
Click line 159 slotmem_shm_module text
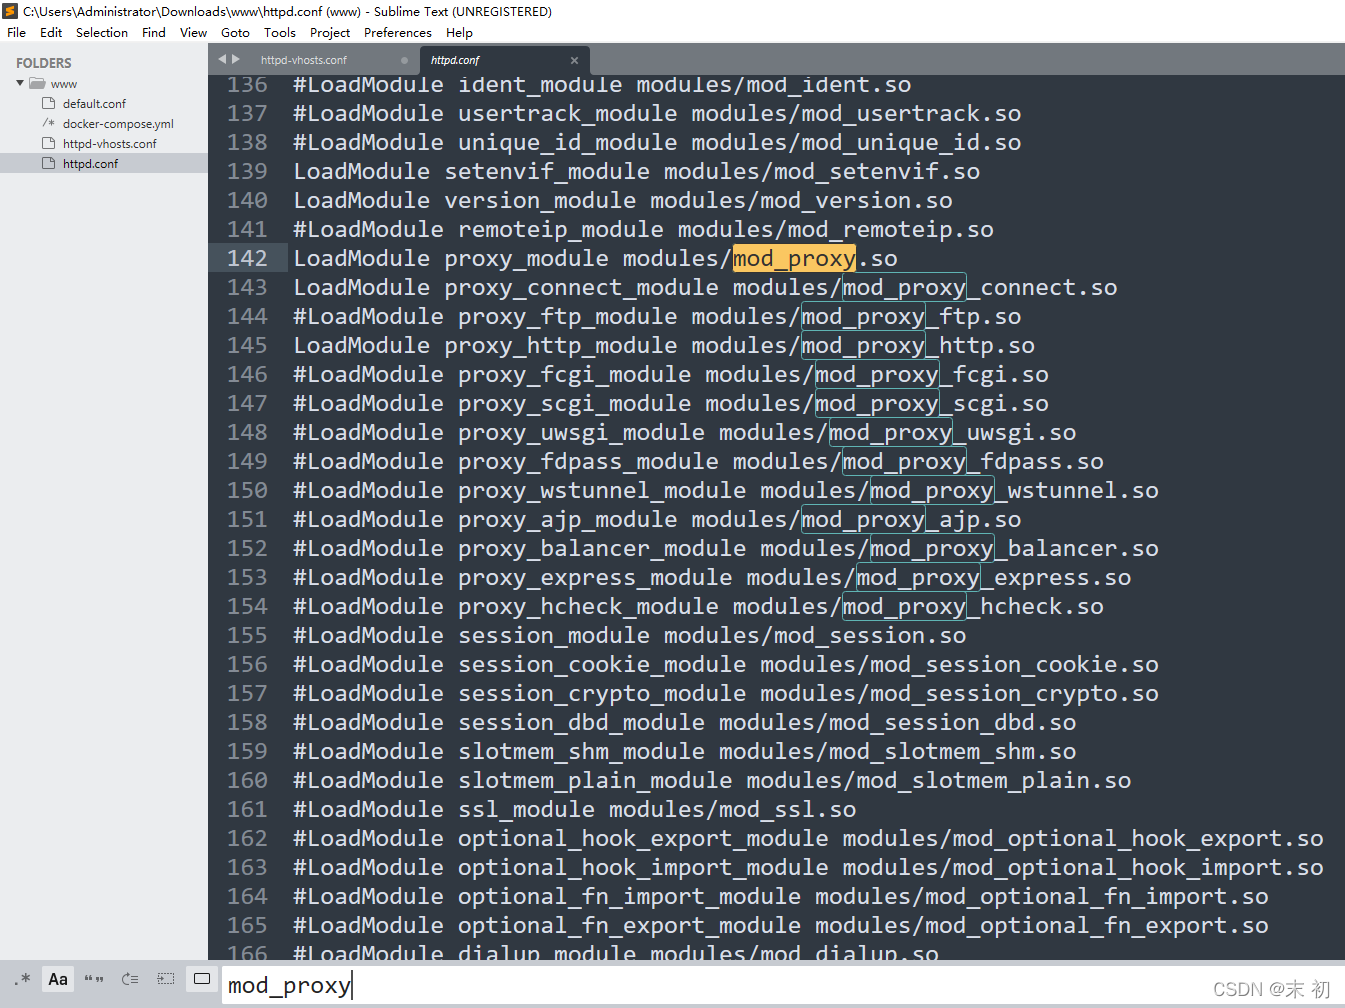tap(581, 752)
